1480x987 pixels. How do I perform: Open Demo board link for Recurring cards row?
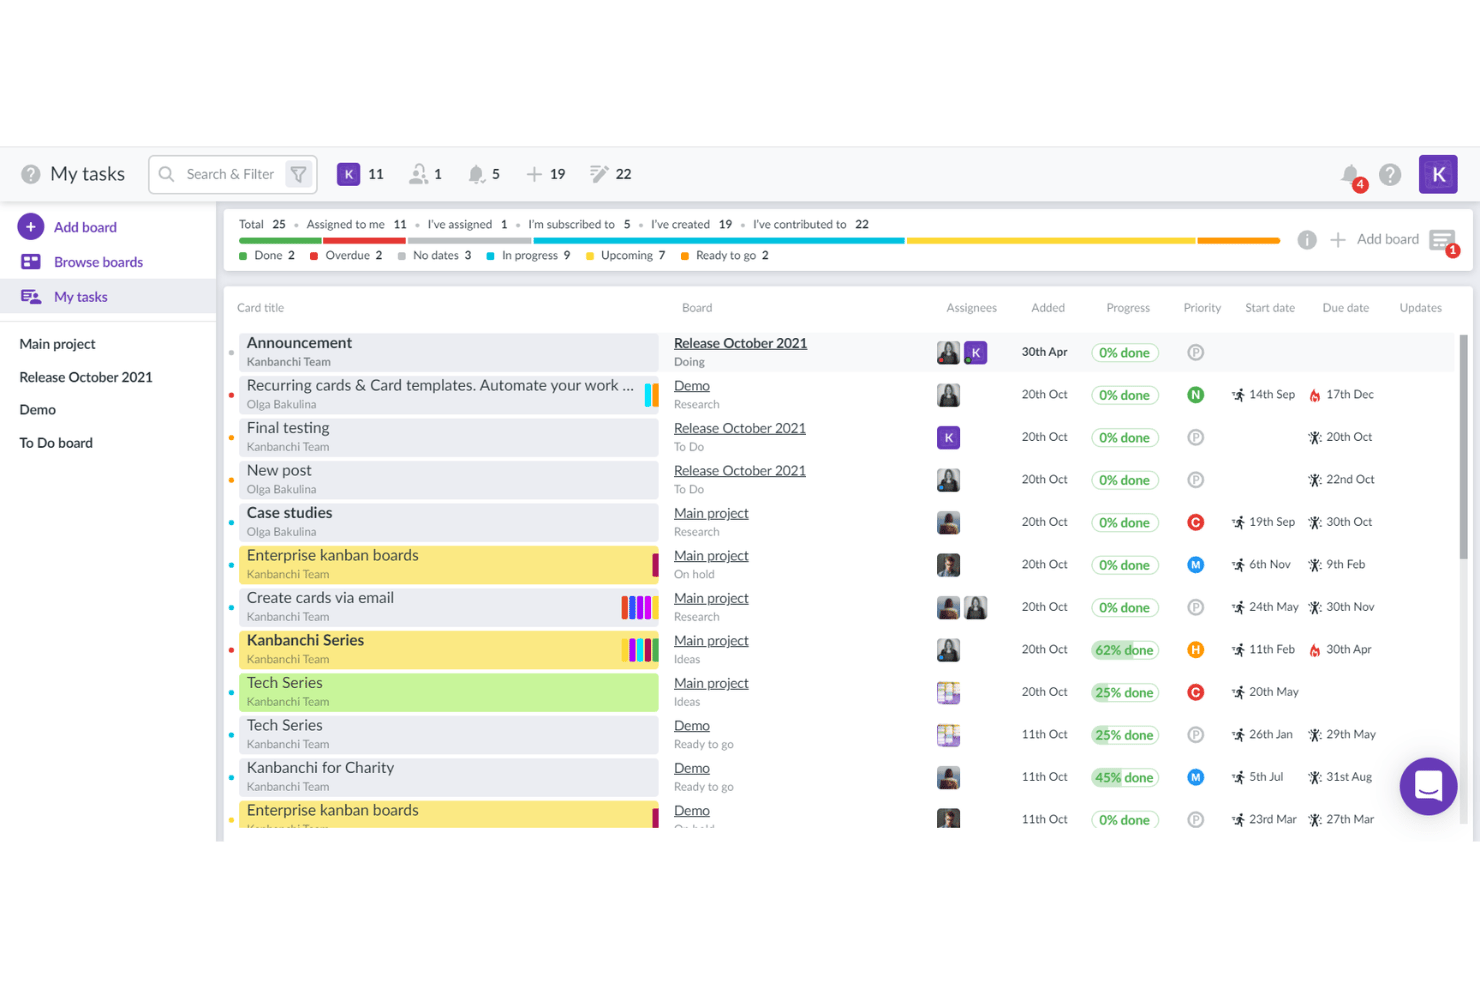coord(692,386)
